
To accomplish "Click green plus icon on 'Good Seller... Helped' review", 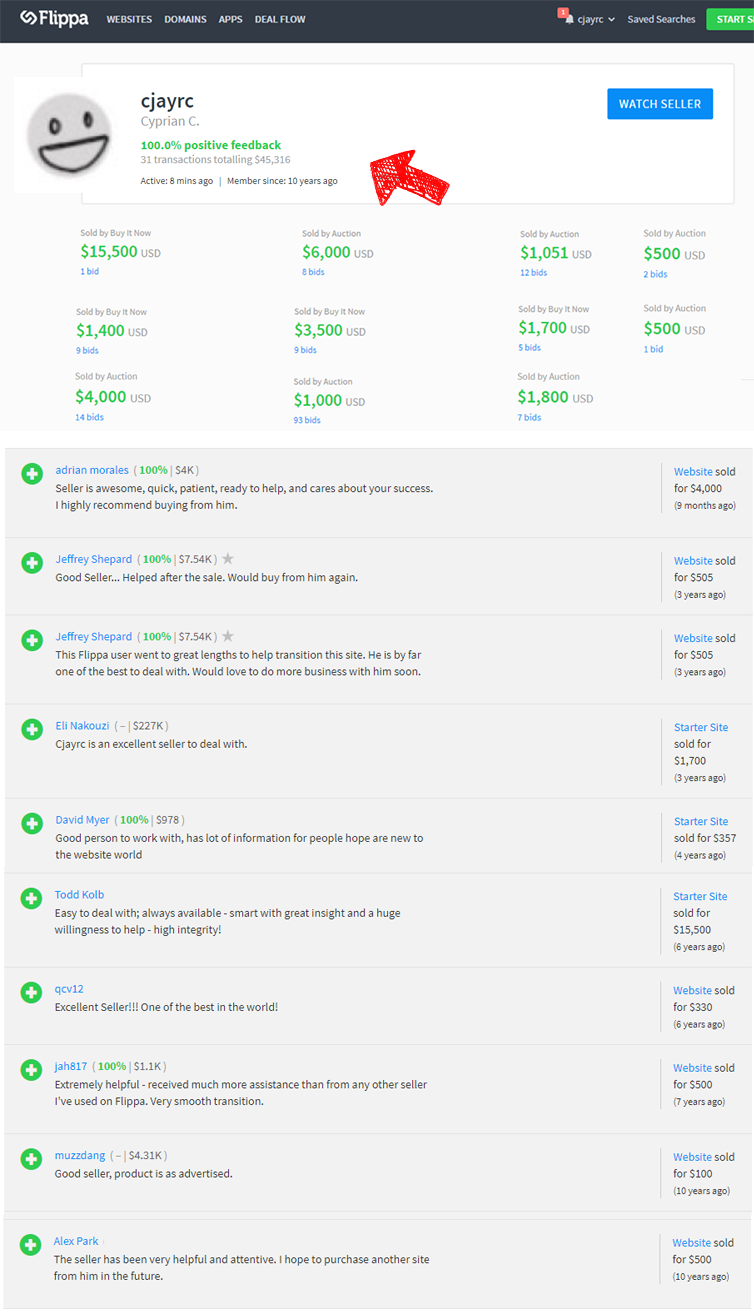I will pyautogui.click(x=32, y=563).
